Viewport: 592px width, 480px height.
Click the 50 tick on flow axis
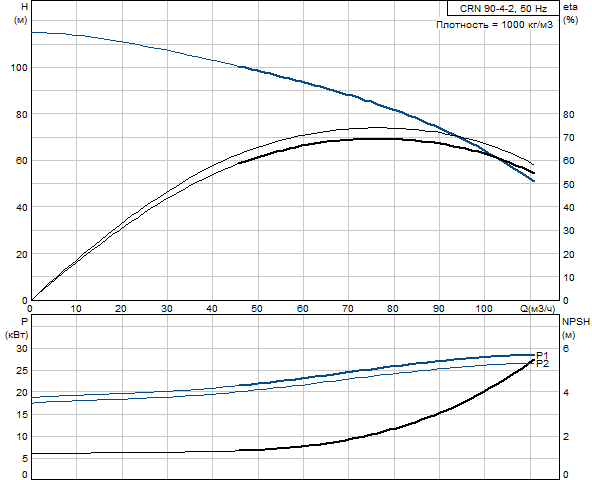coord(257,309)
